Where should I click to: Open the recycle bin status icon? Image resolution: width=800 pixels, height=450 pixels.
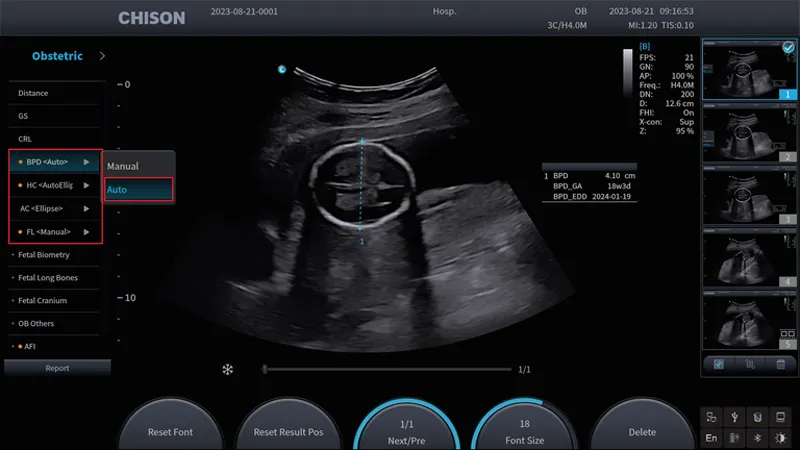click(758, 417)
